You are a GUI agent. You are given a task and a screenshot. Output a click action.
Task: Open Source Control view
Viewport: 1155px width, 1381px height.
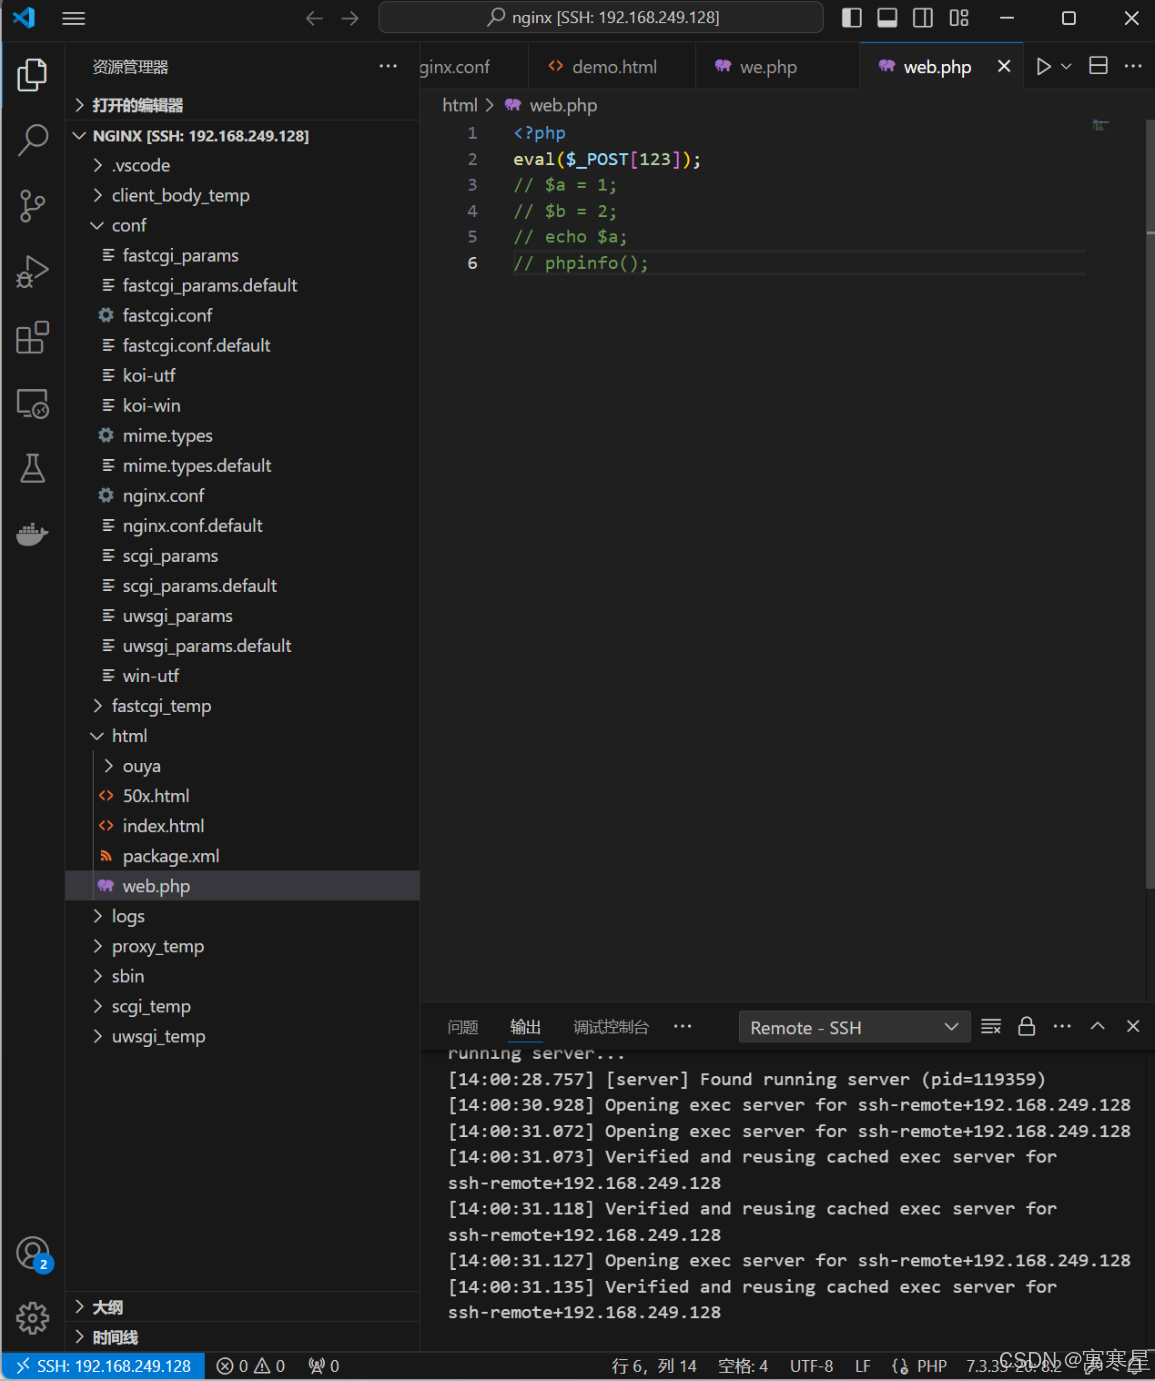pyautogui.click(x=32, y=206)
